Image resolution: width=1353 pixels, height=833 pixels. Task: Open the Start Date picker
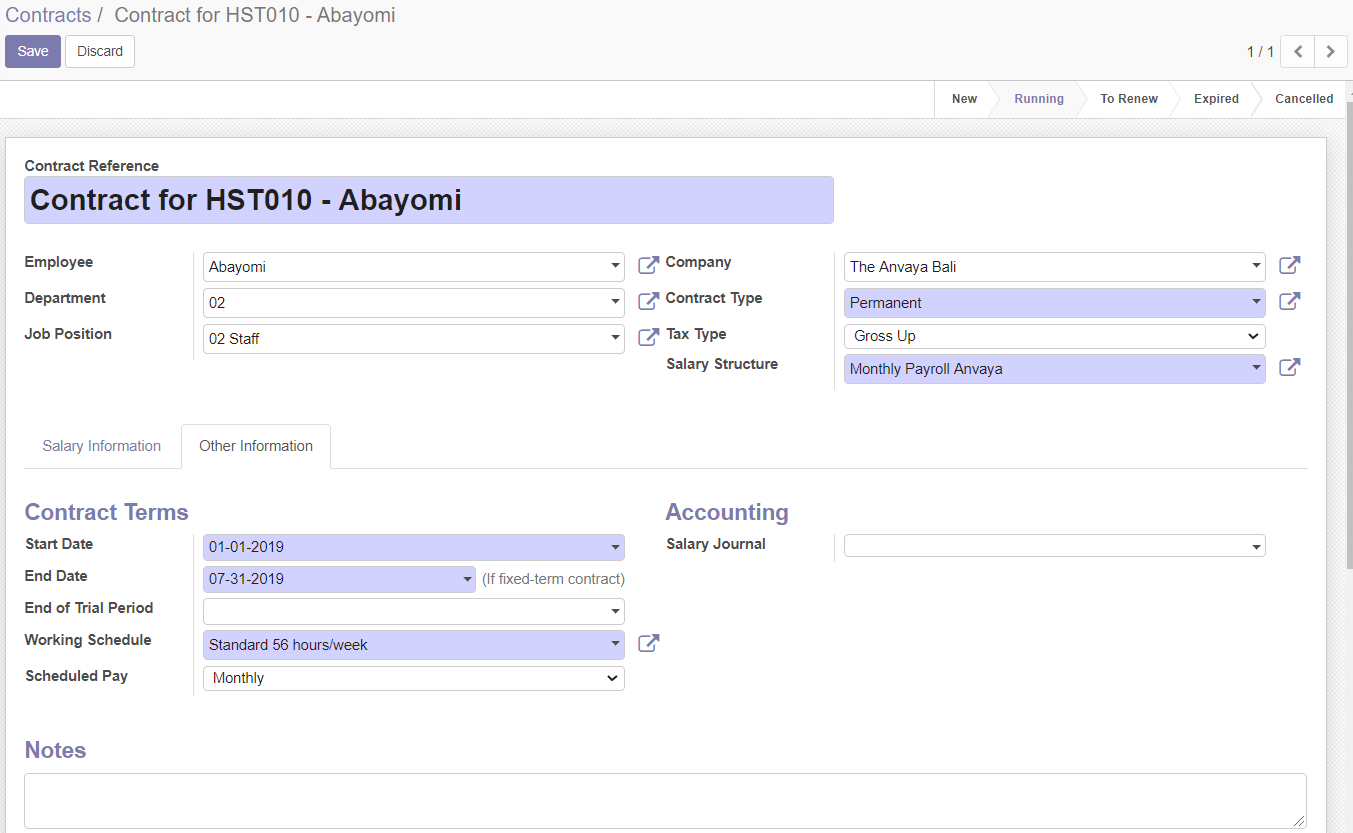pos(414,547)
